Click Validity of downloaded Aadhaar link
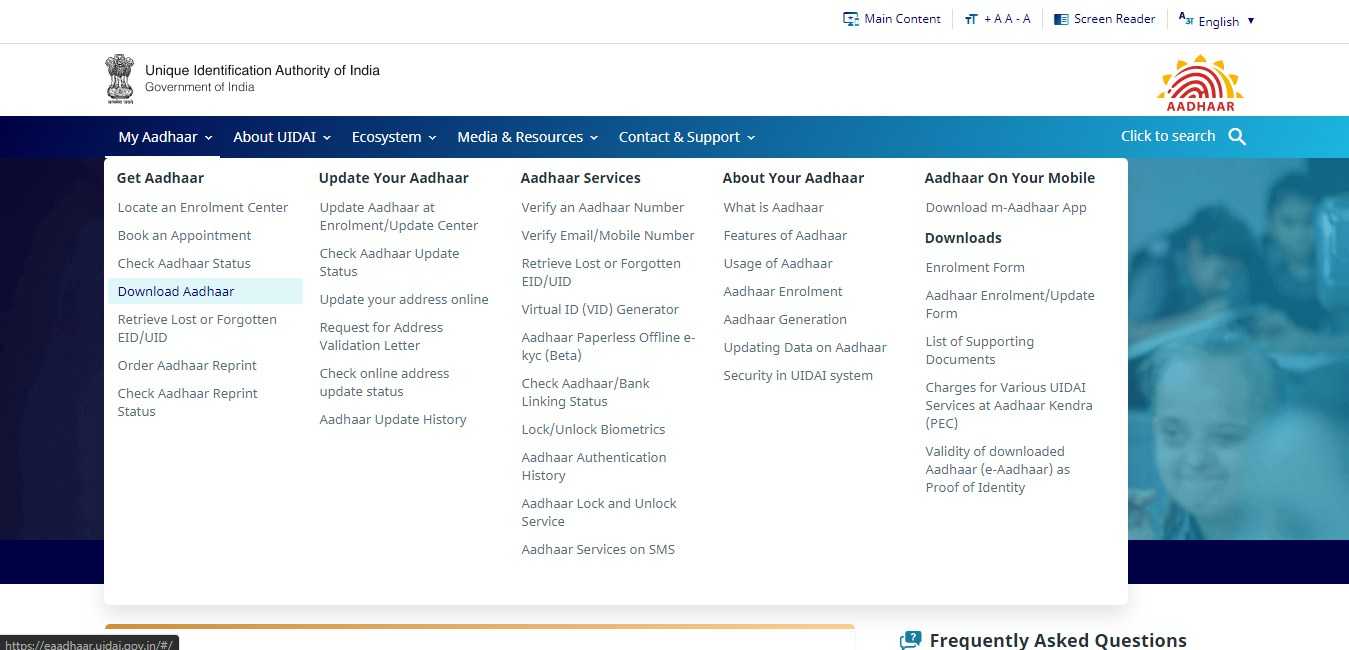The height and width of the screenshot is (650, 1349). (998, 469)
